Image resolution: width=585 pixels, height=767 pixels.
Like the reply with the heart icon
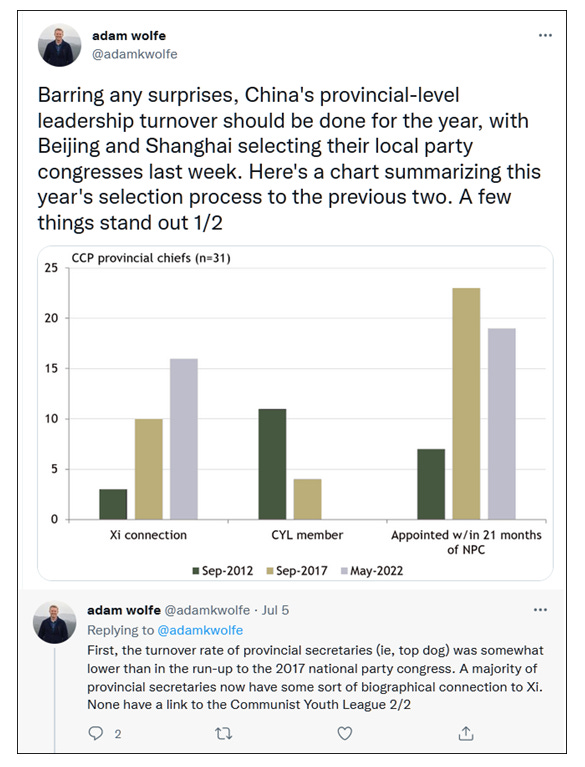click(345, 733)
